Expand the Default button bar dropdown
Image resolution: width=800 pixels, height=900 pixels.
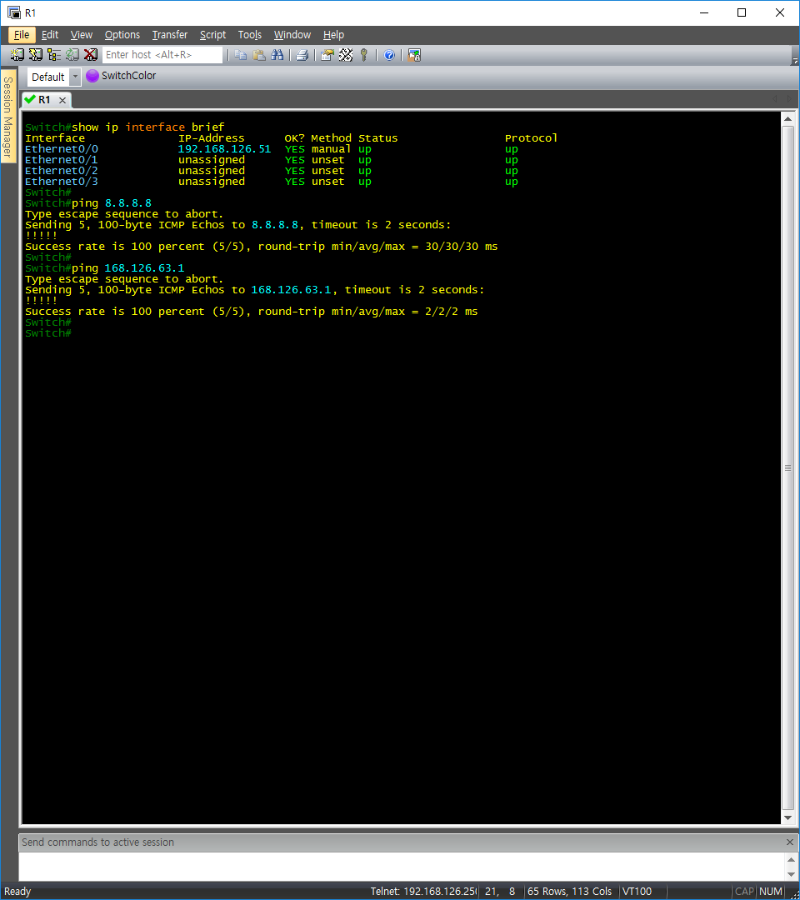pyautogui.click(x=75, y=77)
